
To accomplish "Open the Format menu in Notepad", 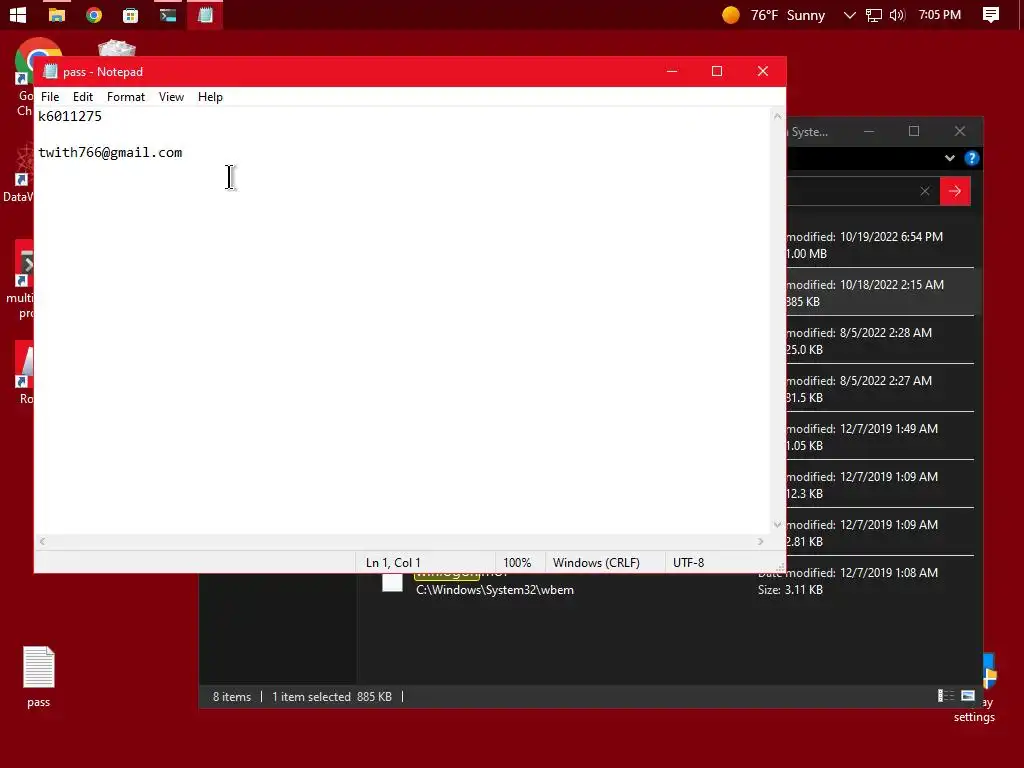I will click(125, 97).
